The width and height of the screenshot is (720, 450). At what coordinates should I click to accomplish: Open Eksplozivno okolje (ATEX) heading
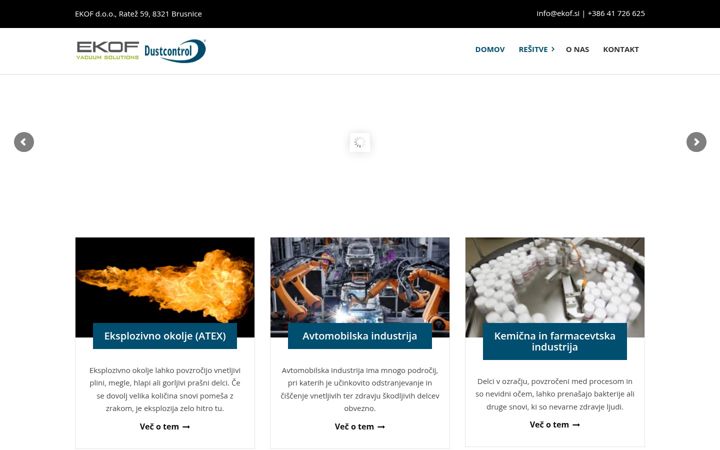(165, 336)
